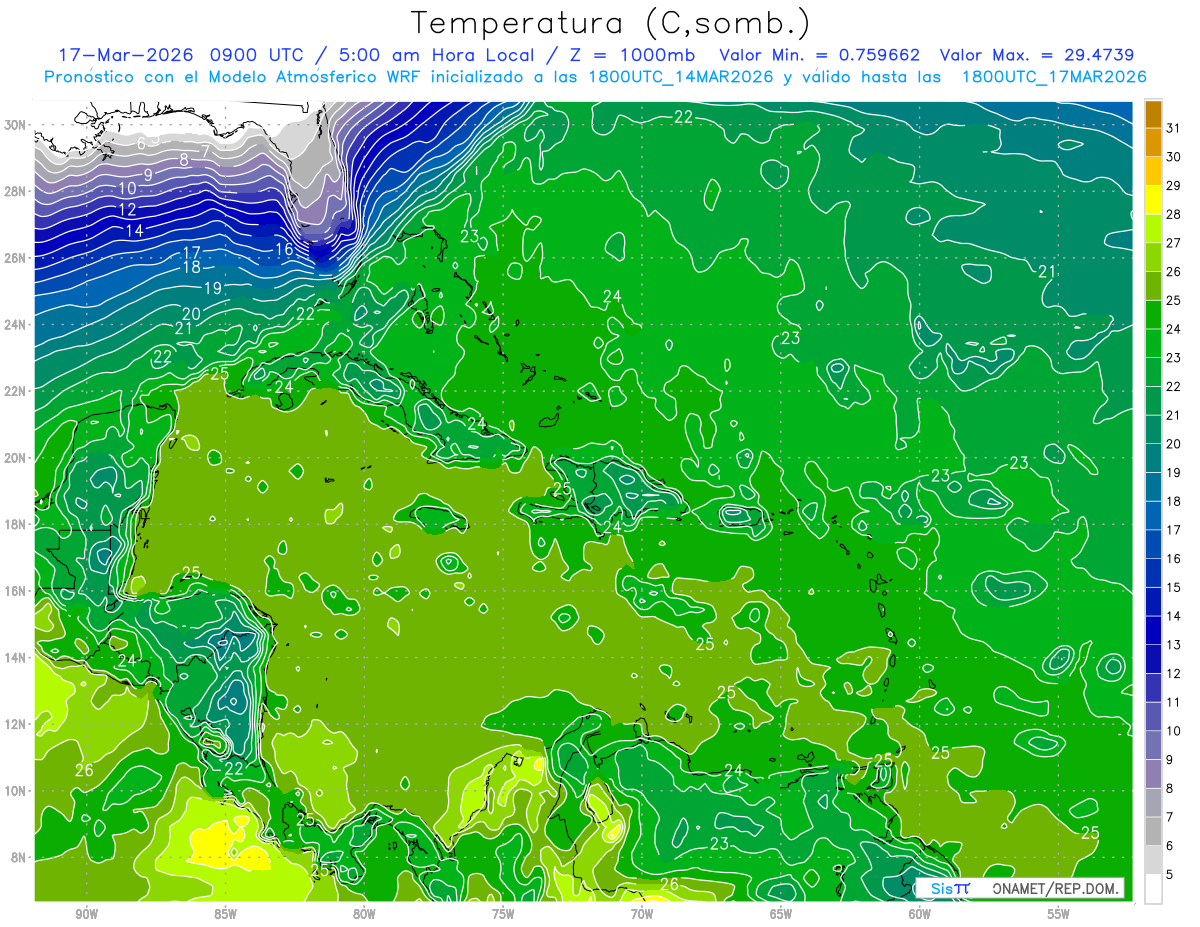
Task: Click the white bottom swatch of color scale
Action: coord(1153,889)
